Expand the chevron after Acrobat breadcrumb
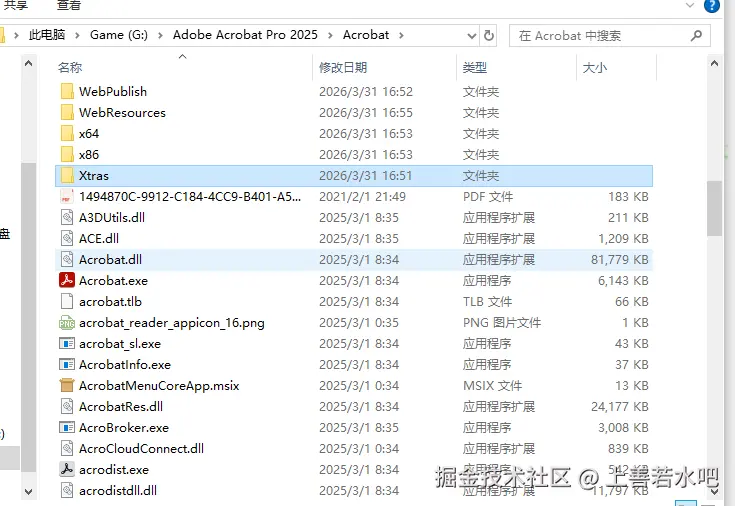The width and height of the screenshot is (735, 506). pyautogui.click(x=401, y=35)
